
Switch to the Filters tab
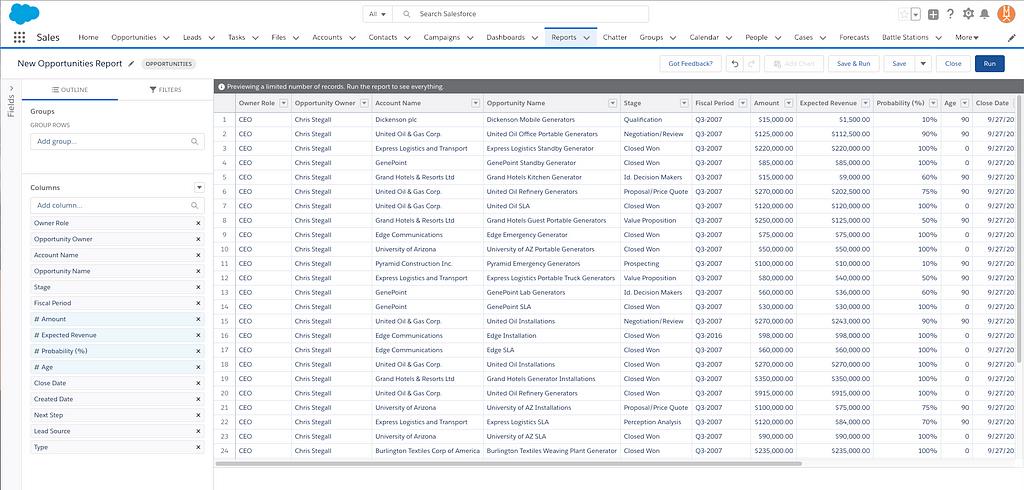(165, 90)
